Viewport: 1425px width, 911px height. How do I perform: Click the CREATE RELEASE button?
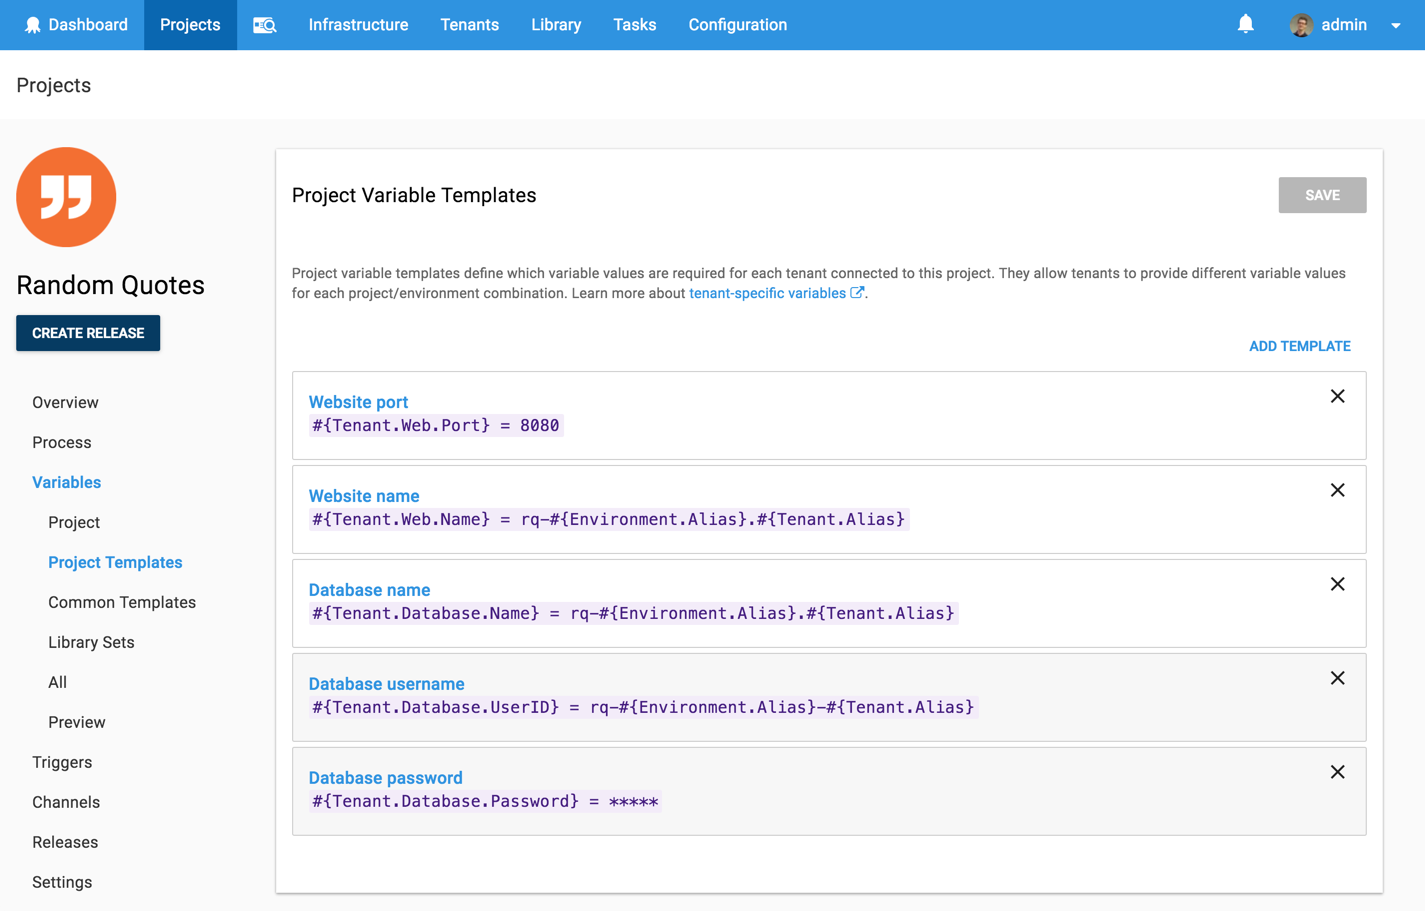click(x=88, y=332)
